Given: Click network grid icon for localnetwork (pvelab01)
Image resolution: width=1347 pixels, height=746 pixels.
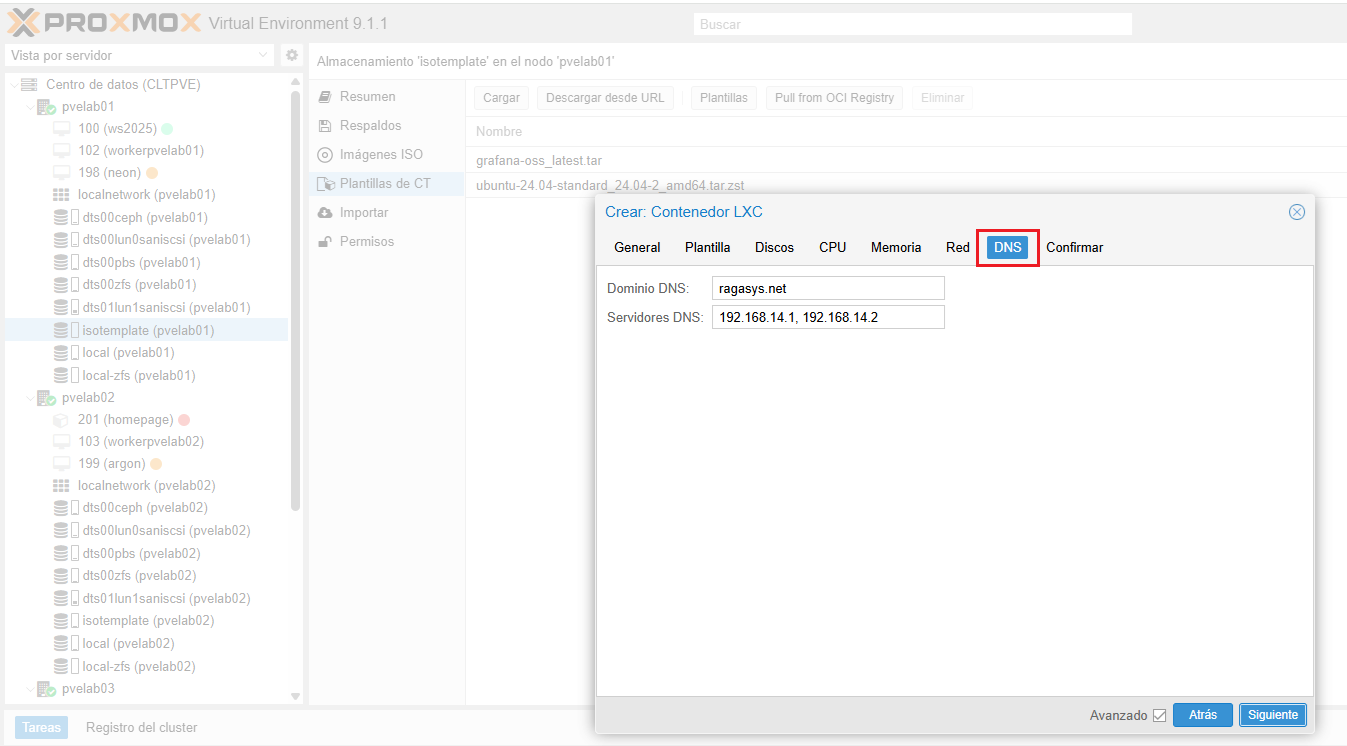Looking at the screenshot, I should pos(60,195).
